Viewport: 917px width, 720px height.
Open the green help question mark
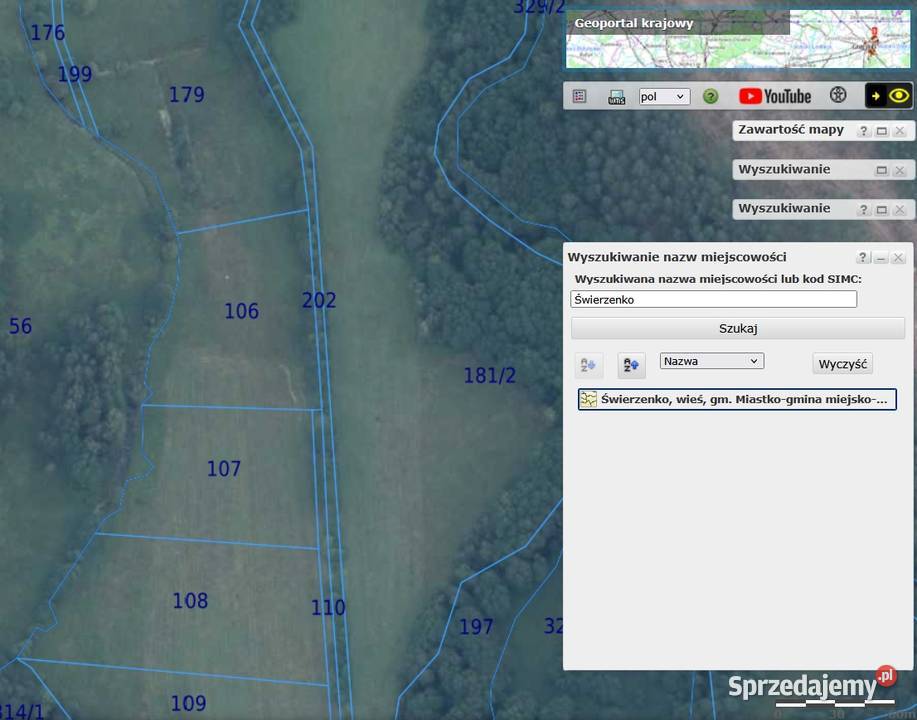tap(710, 97)
